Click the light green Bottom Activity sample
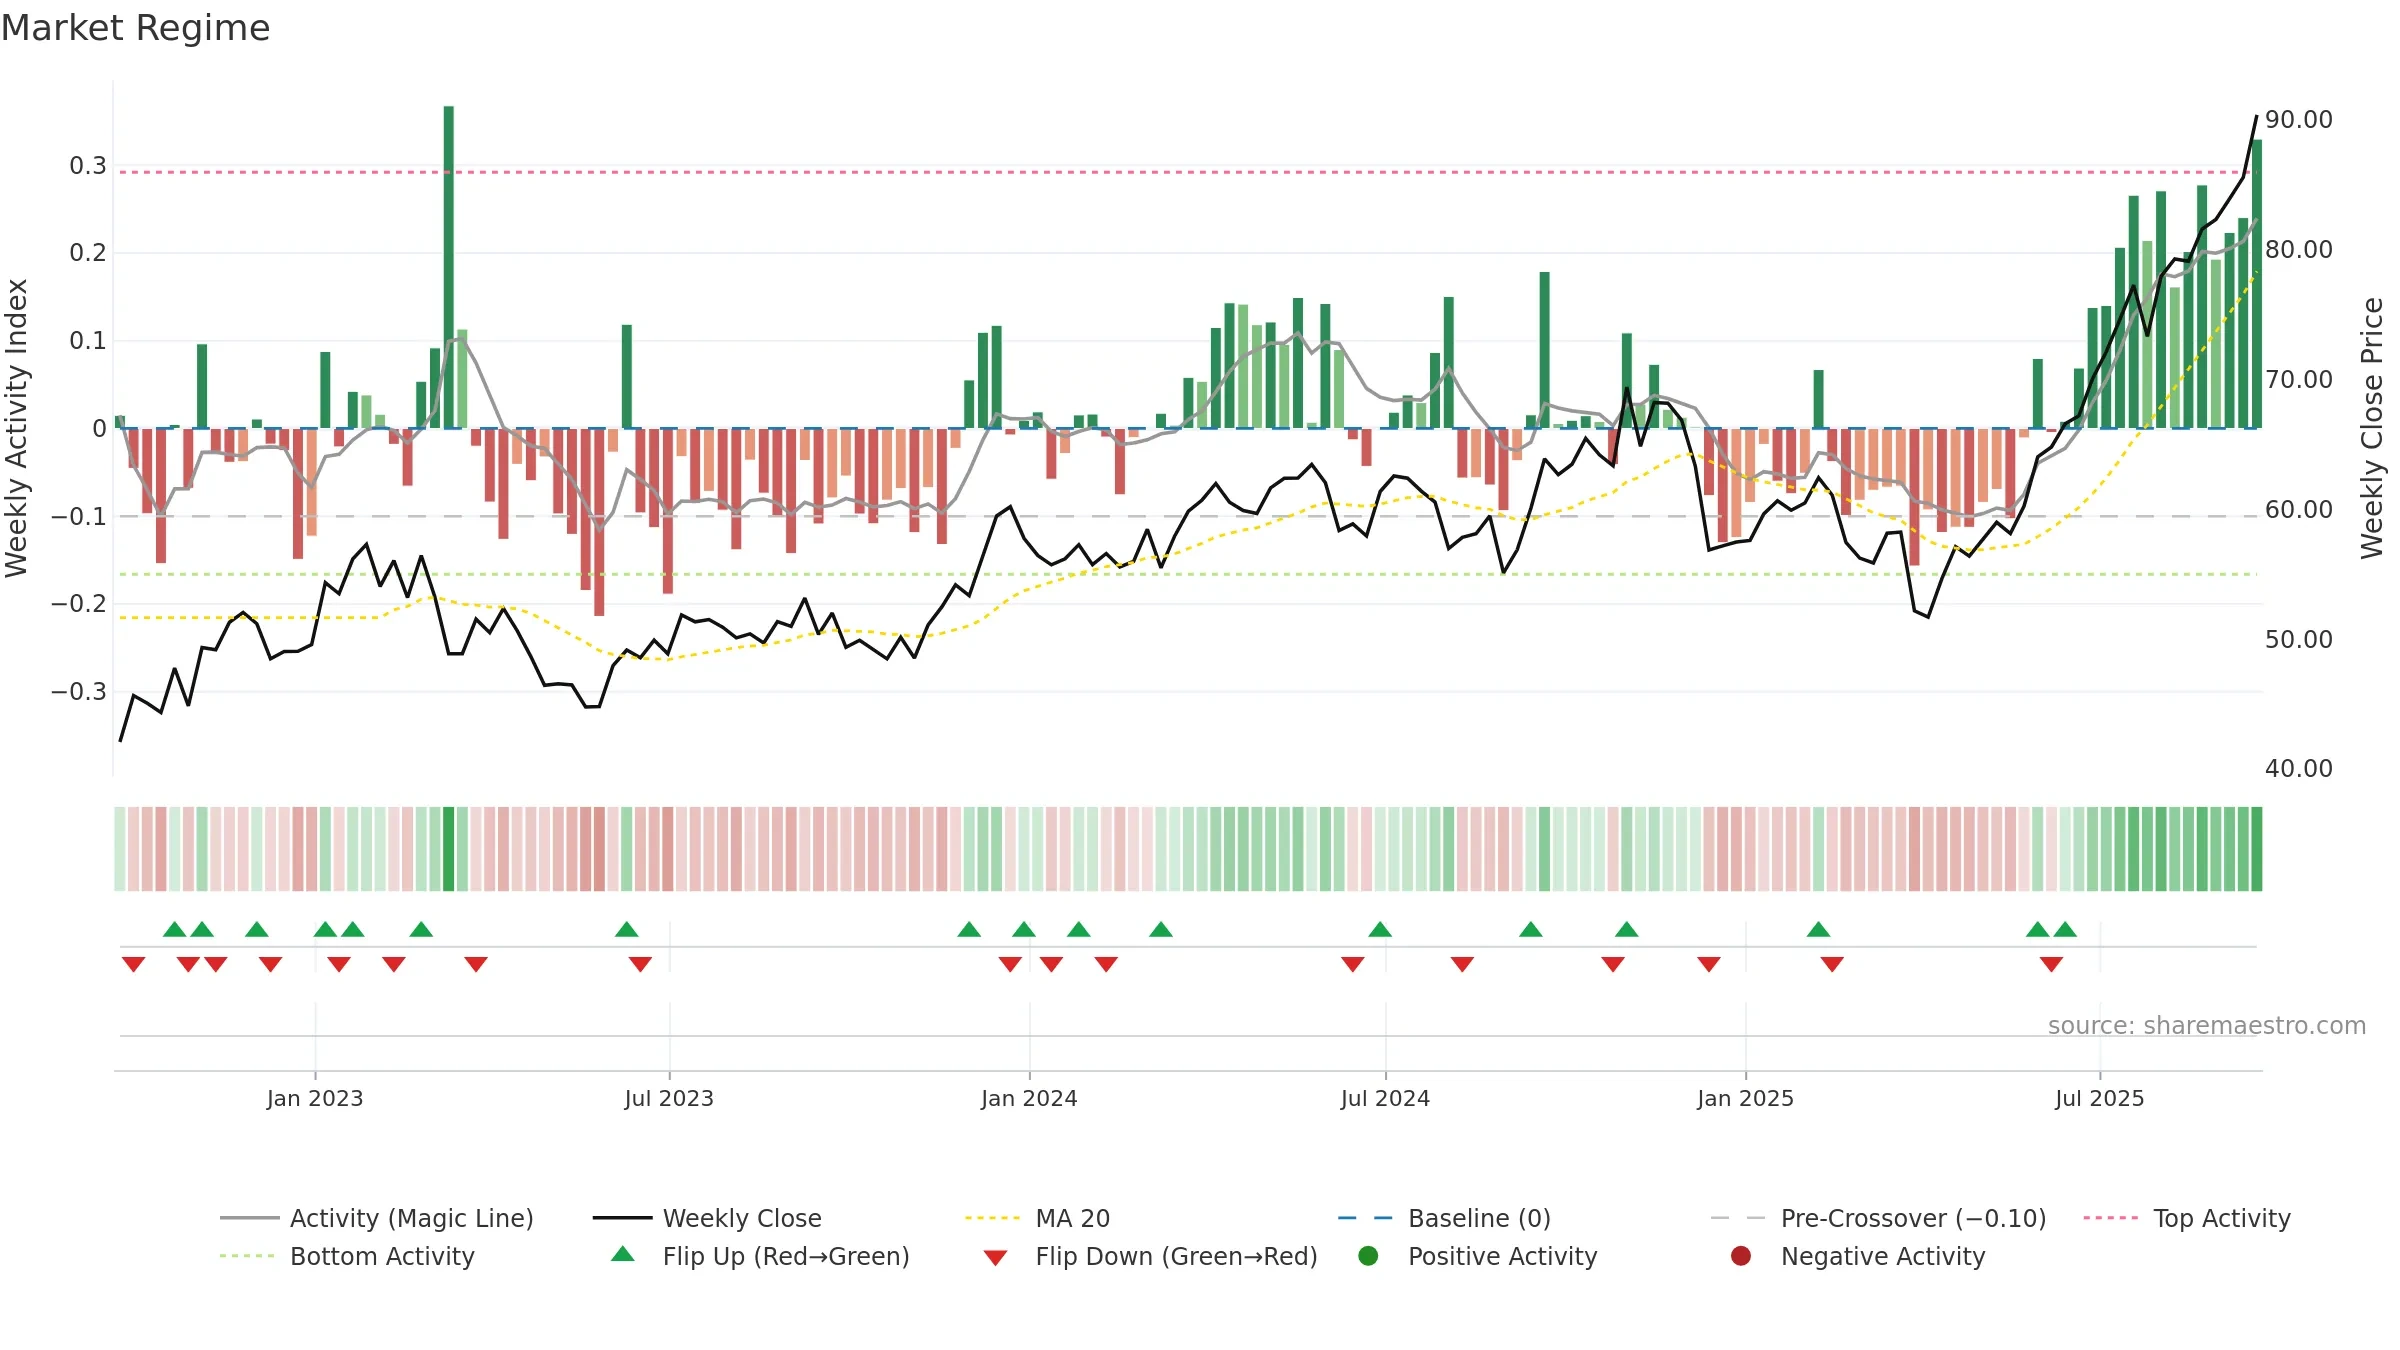Viewport: 2400px width, 1350px height. coord(247,1256)
